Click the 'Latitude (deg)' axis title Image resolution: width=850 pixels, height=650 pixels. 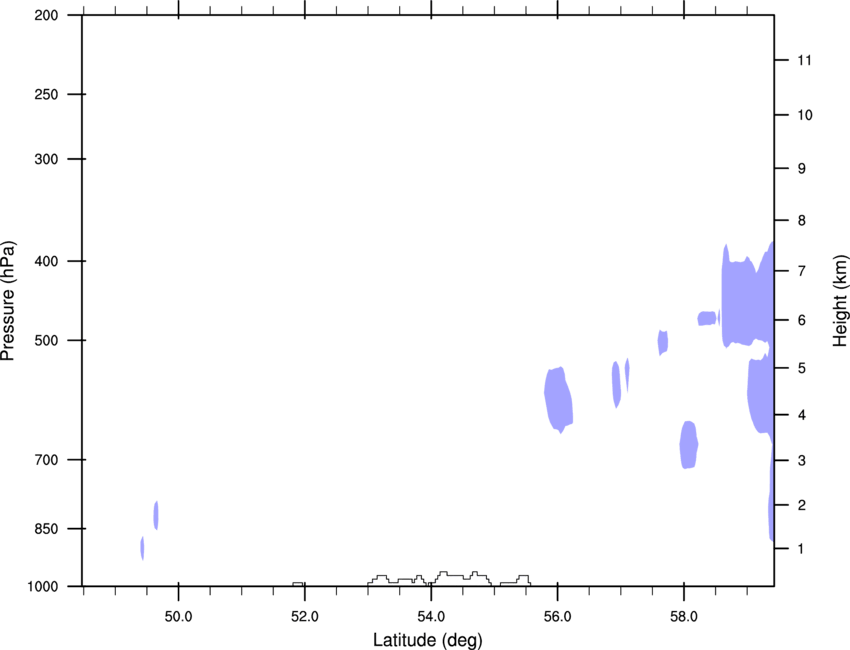pyautogui.click(x=427, y=640)
